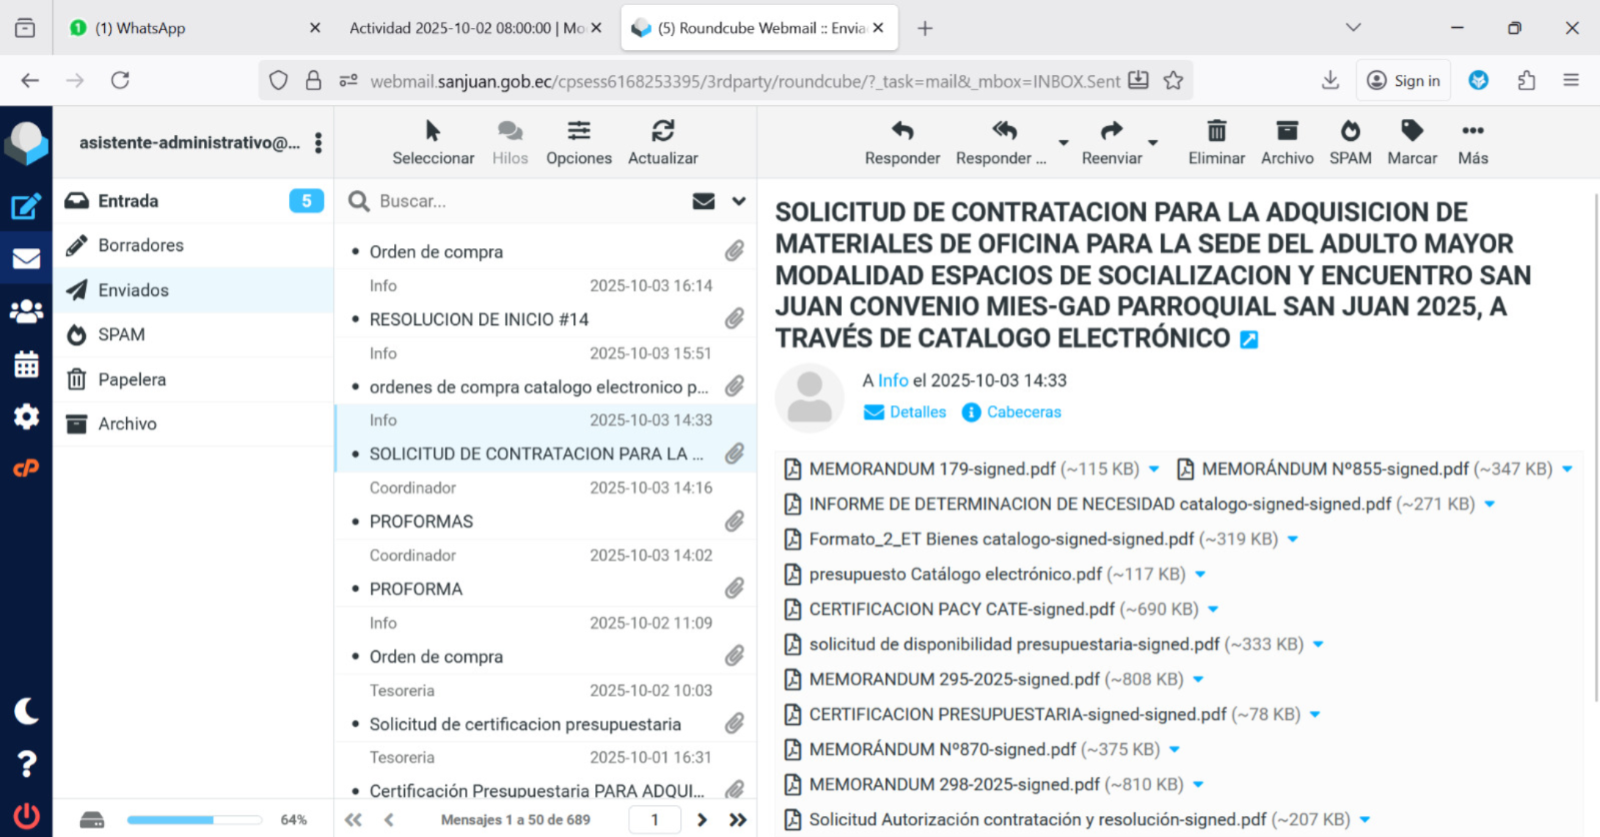Mark message as SPAM in toolbar

coord(1350,142)
